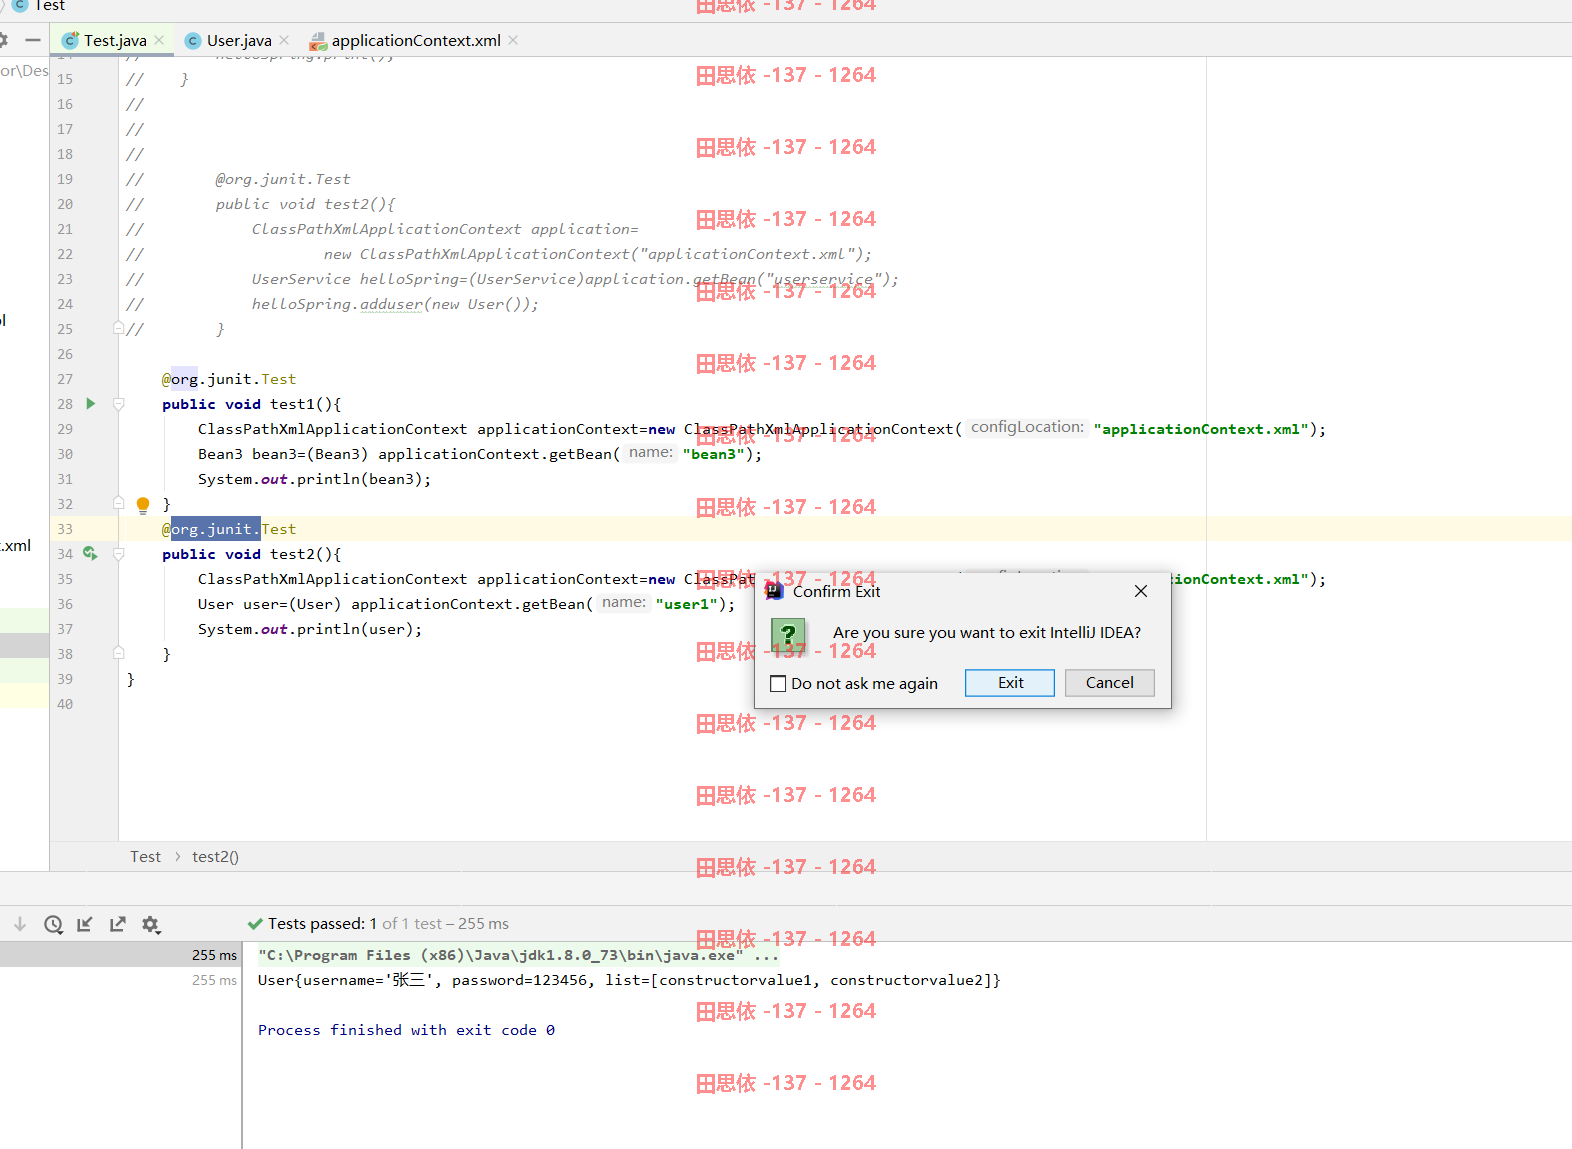Click the User.java class icon on tab
The height and width of the screenshot is (1149, 1572).
coord(193,41)
